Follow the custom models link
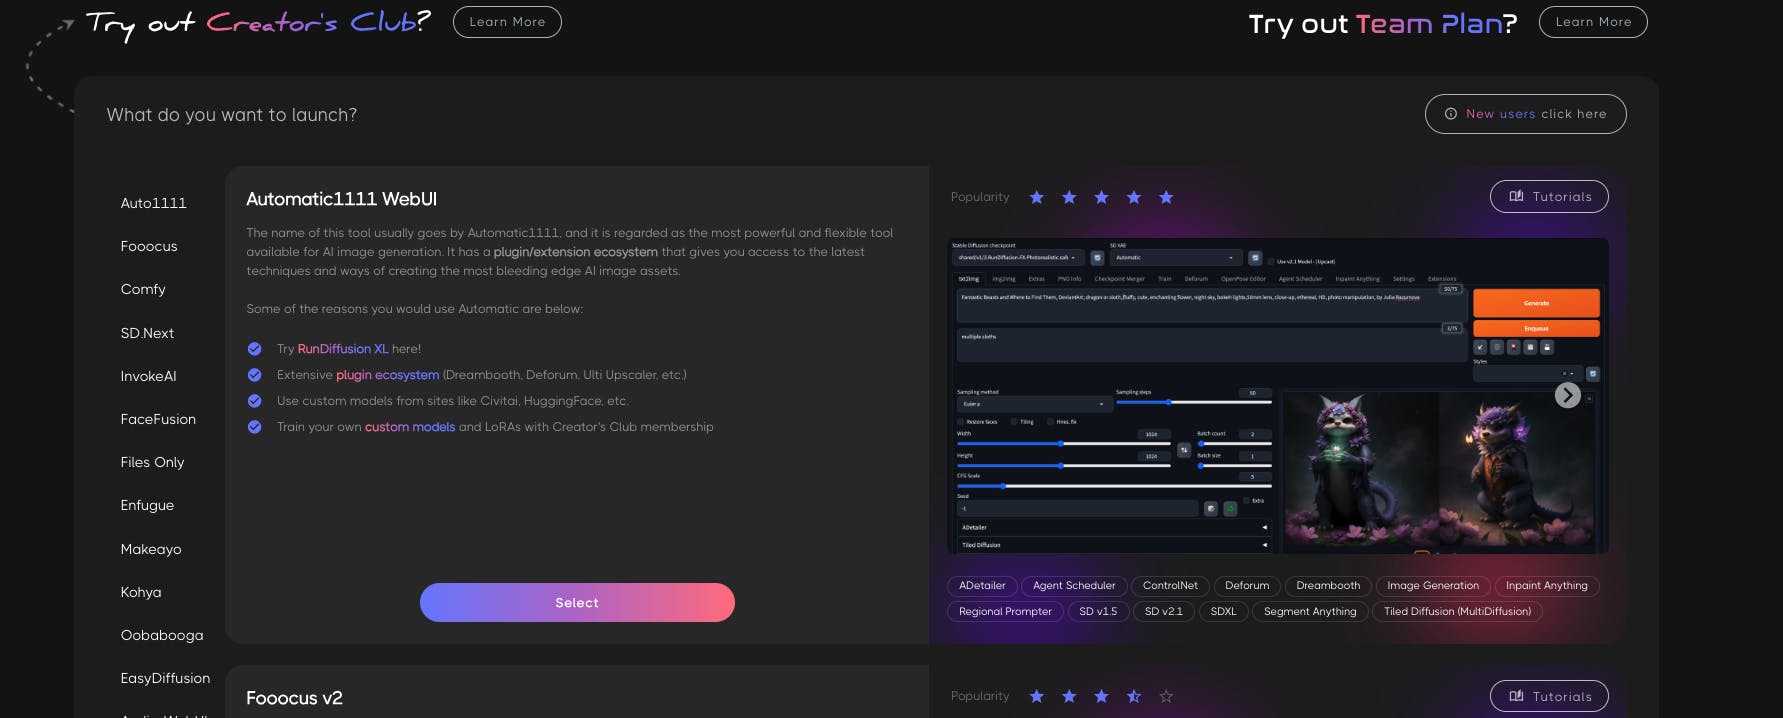Screen dimensions: 1783x718 pos(410,427)
